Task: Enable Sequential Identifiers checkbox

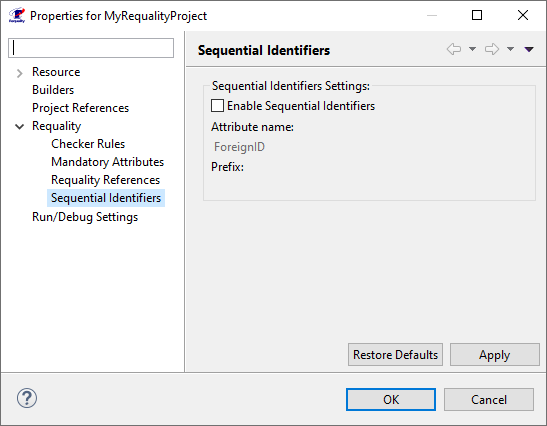Action: click(x=217, y=106)
